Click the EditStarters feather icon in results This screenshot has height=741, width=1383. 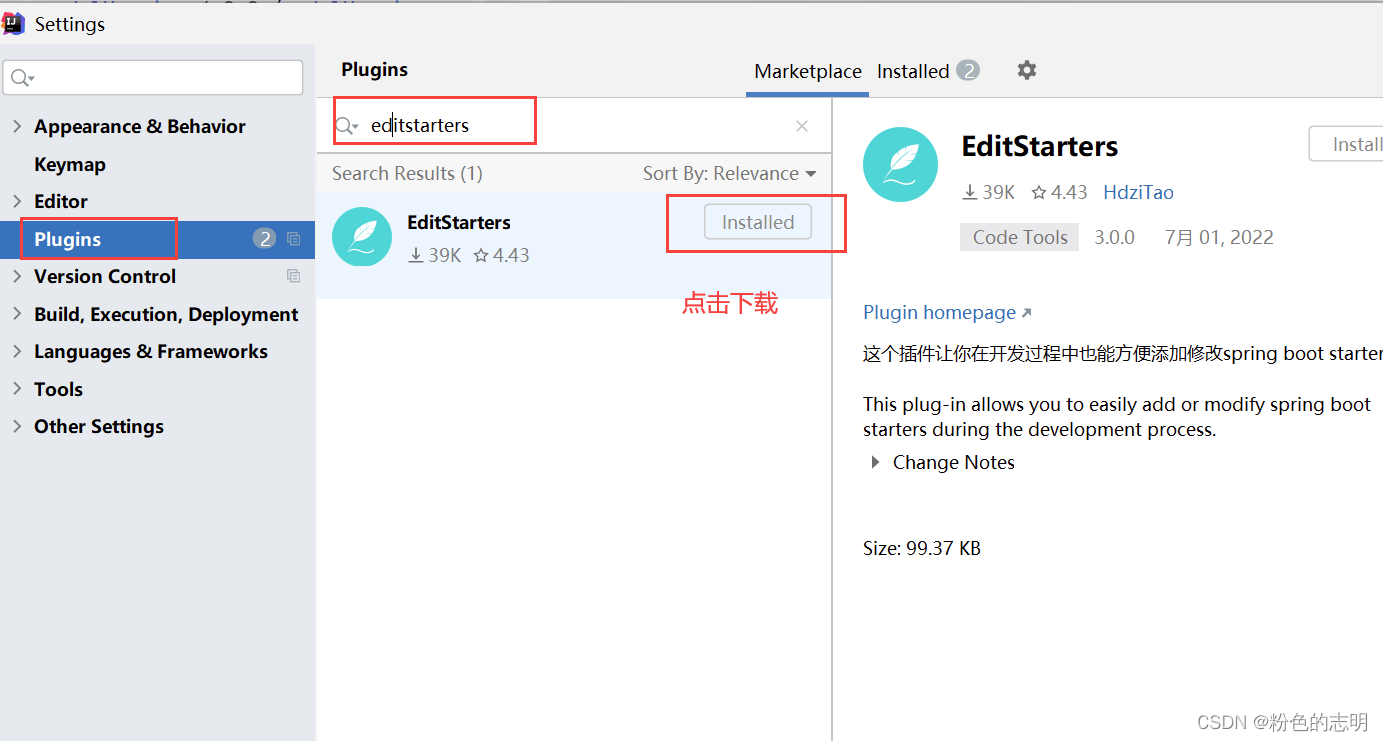[x=361, y=237]
